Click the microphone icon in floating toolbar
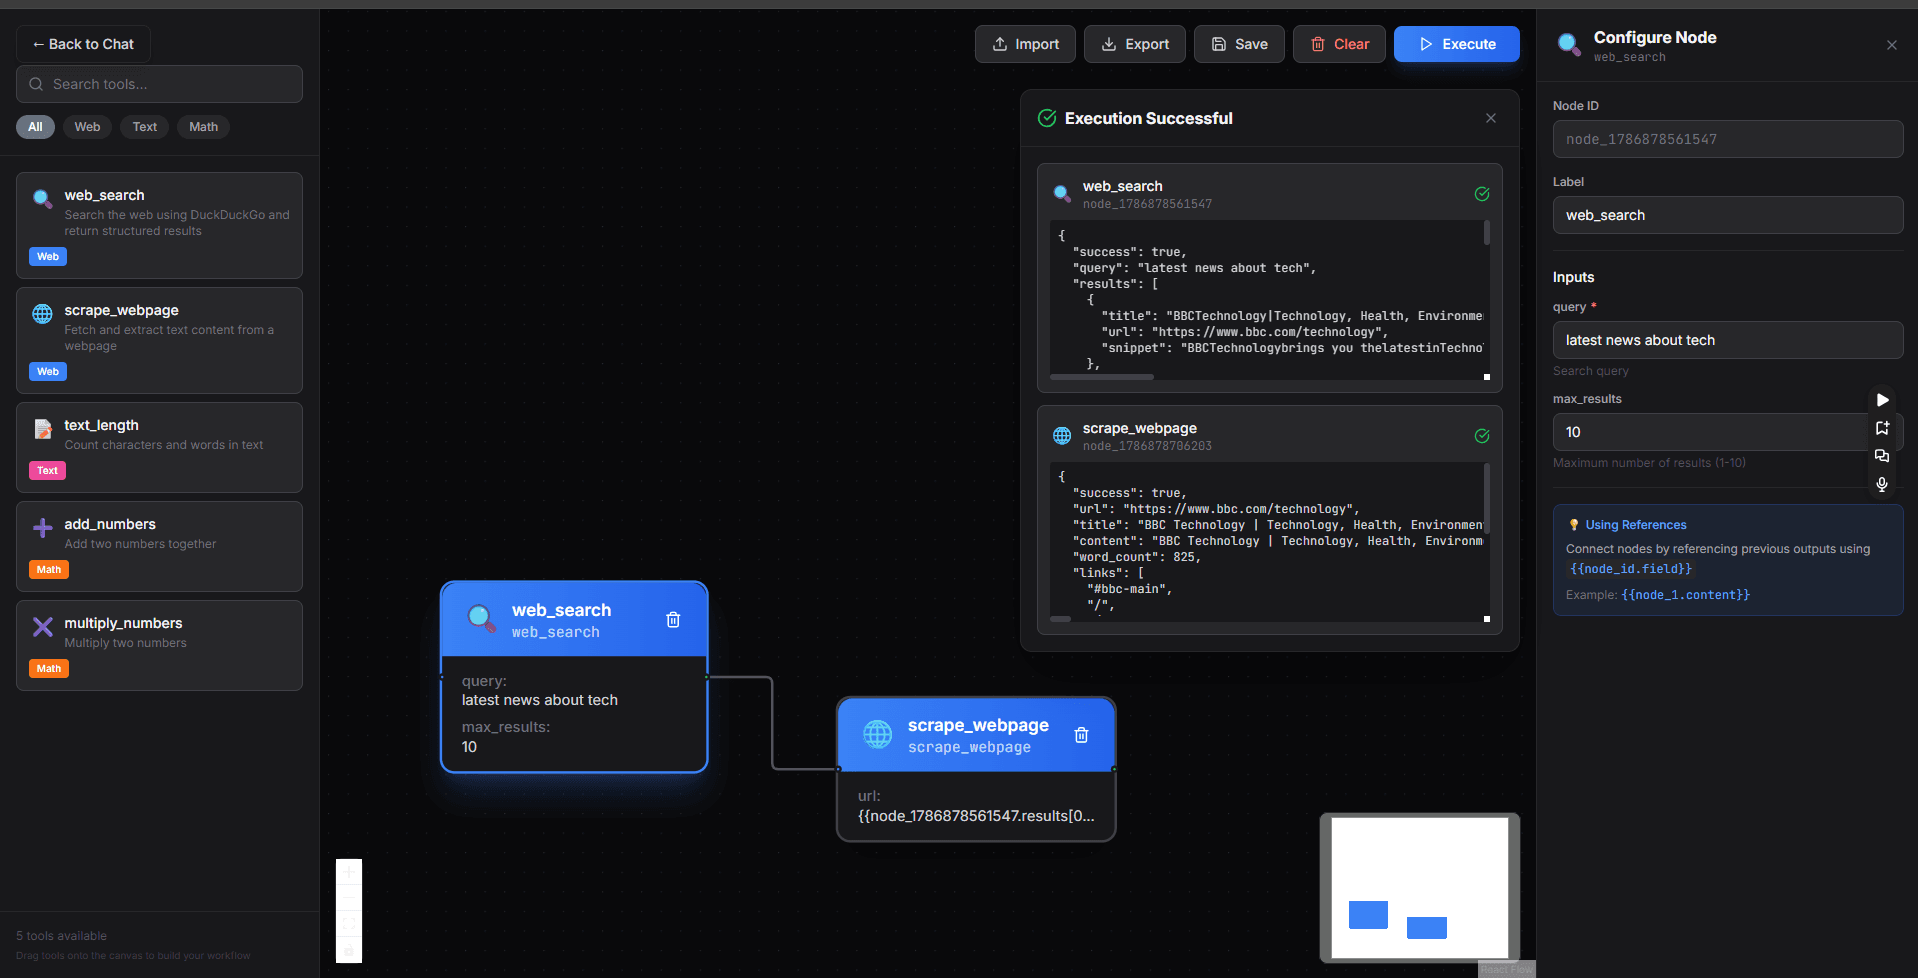Viewport: 1918px width, 978px height. (x=1882, y=484)
